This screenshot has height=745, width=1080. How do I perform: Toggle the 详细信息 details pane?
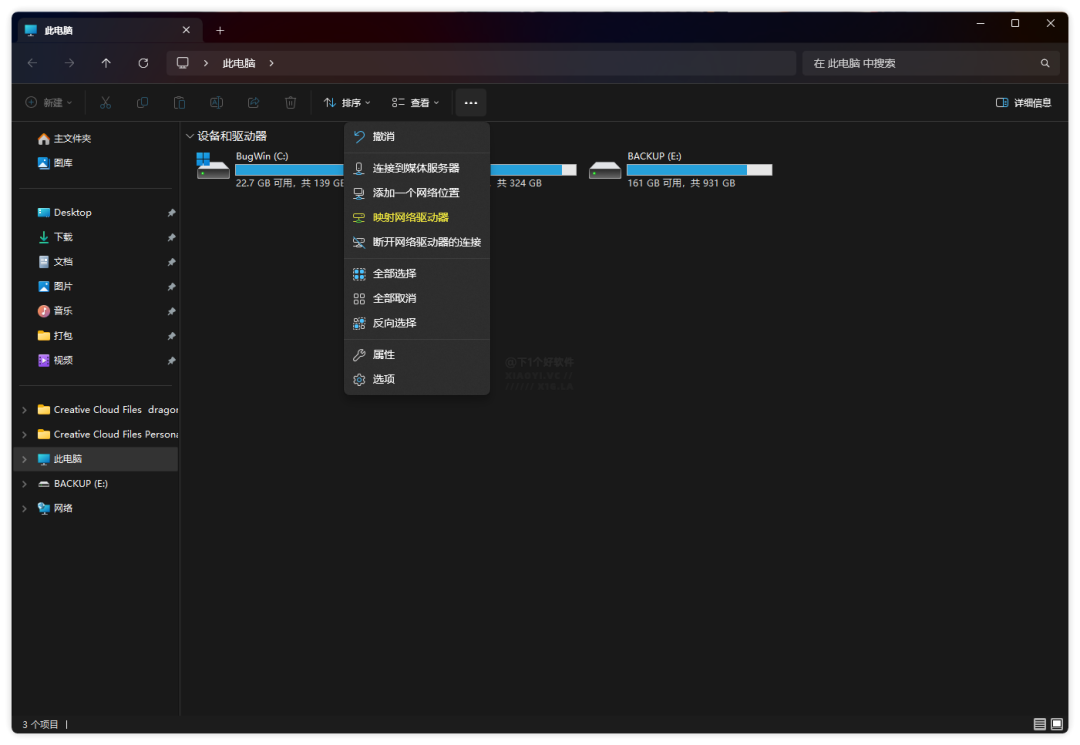coord(1024,103)
